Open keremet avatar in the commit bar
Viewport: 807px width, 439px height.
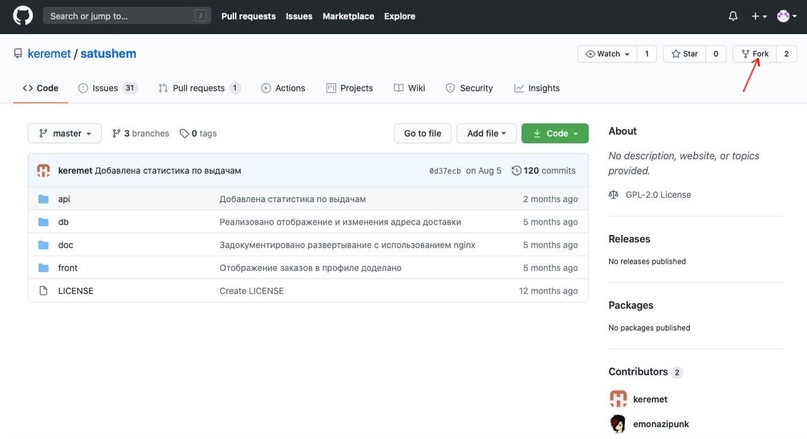pyautogui.click(x=43, y=170)
